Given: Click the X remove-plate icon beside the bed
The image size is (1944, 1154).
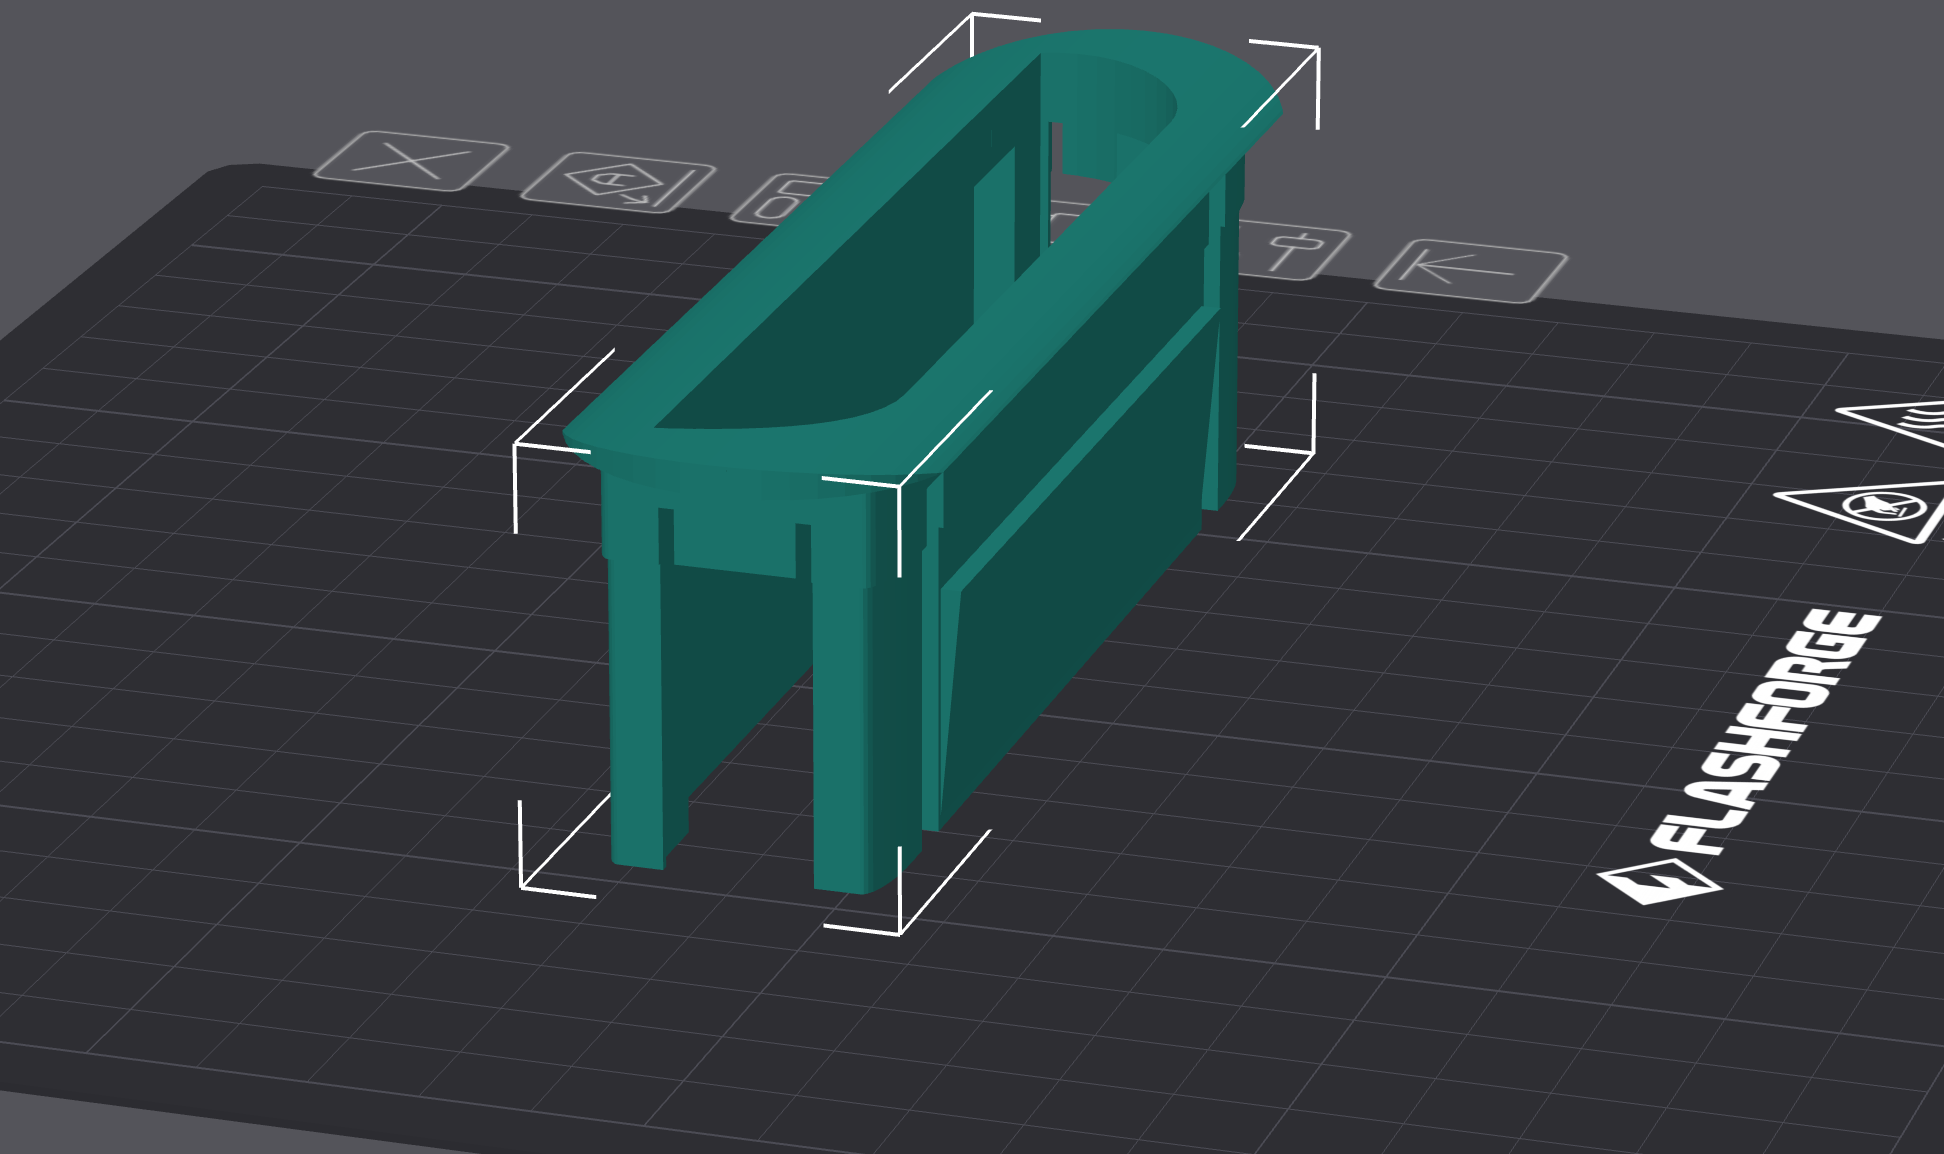Looking at the screenshot, I should [411, 160].
